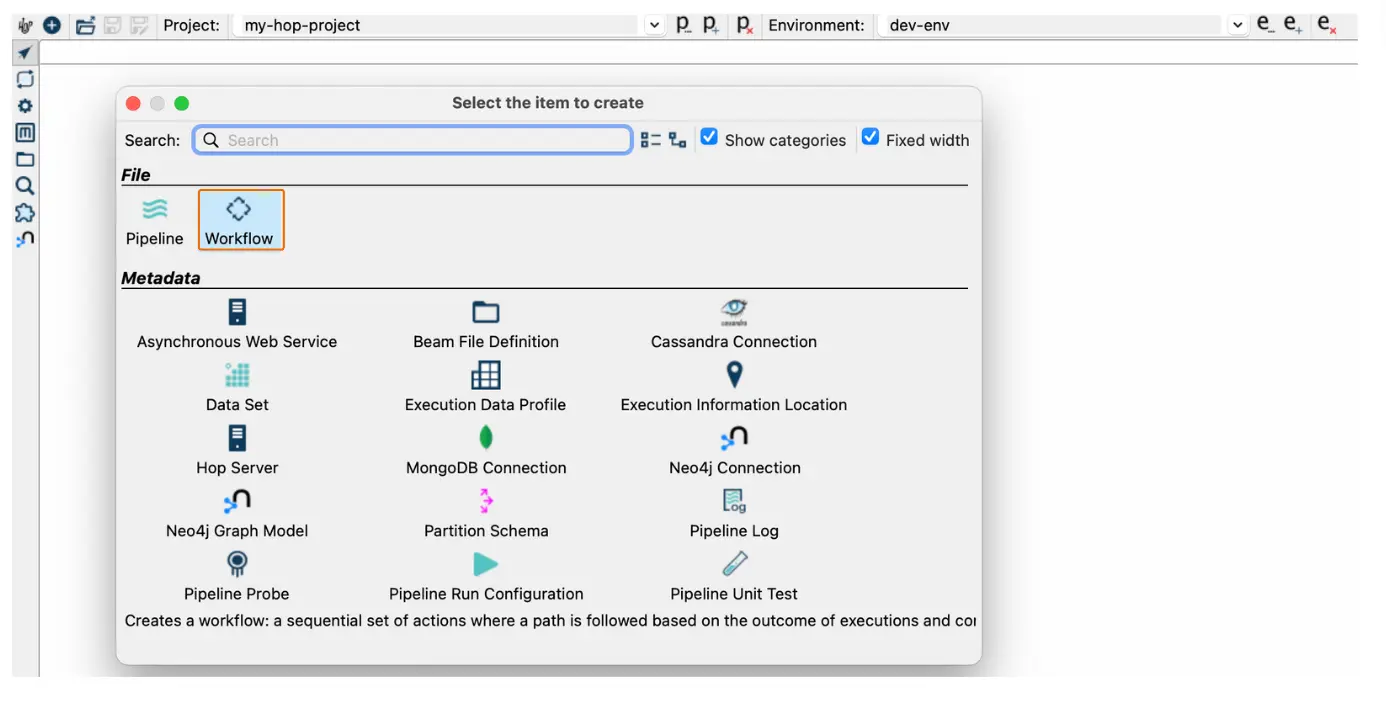Add a MongoDB Connection
Screen dimensions: 1386x708
pyautogui.click(x=486, y=451)
